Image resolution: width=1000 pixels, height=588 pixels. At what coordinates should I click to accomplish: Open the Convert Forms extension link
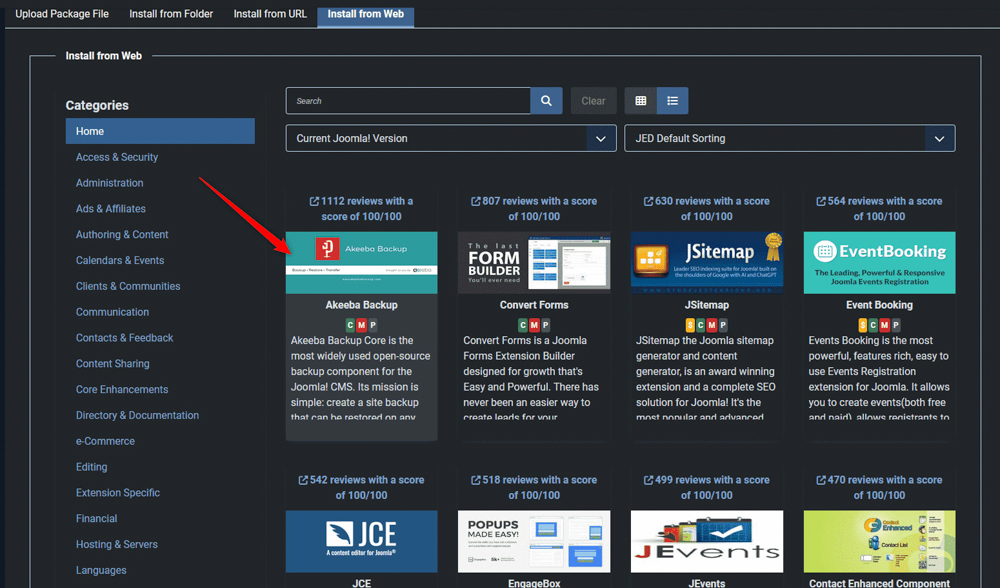(x=533, y=304)
